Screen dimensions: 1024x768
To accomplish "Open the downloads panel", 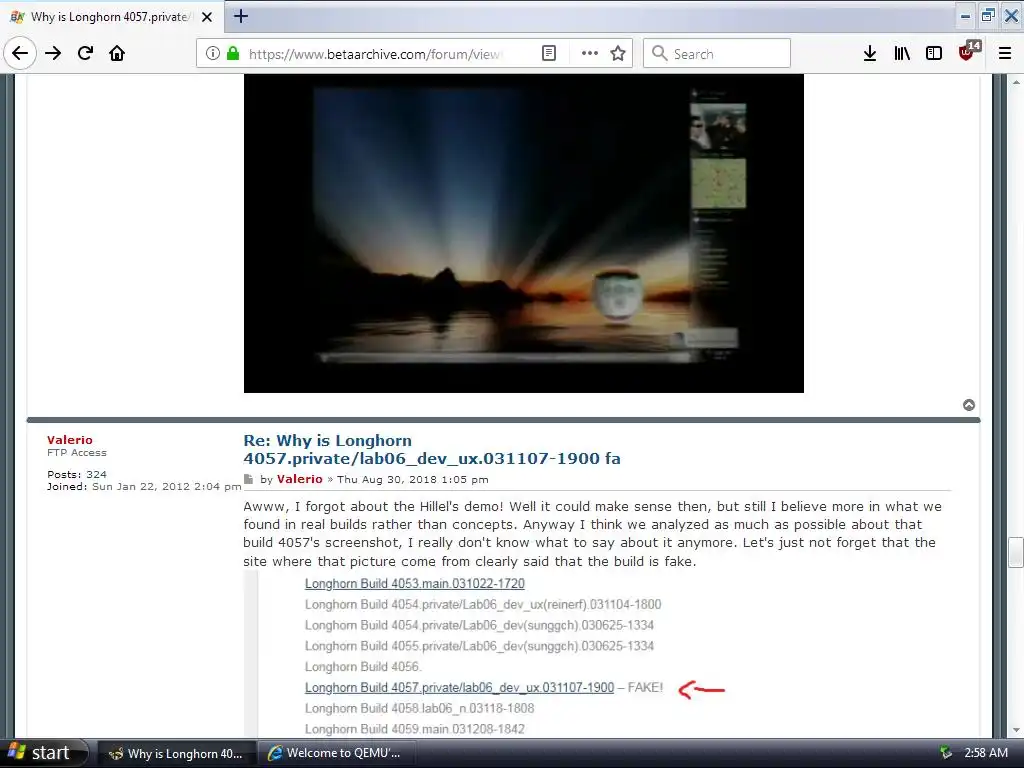I will click(x=870, y=54).
